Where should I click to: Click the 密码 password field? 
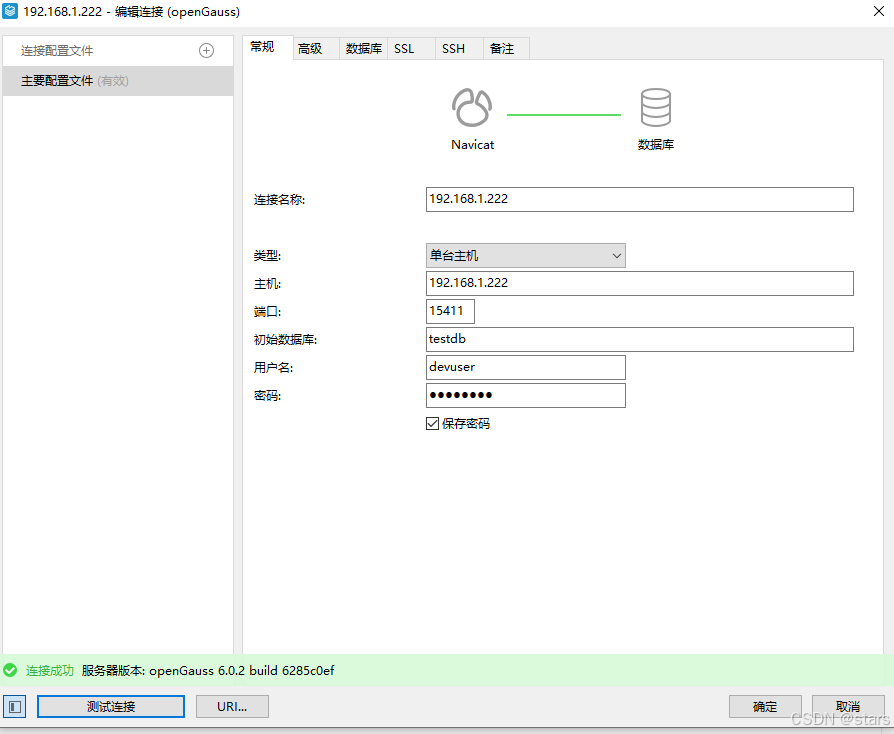(526, 395)
